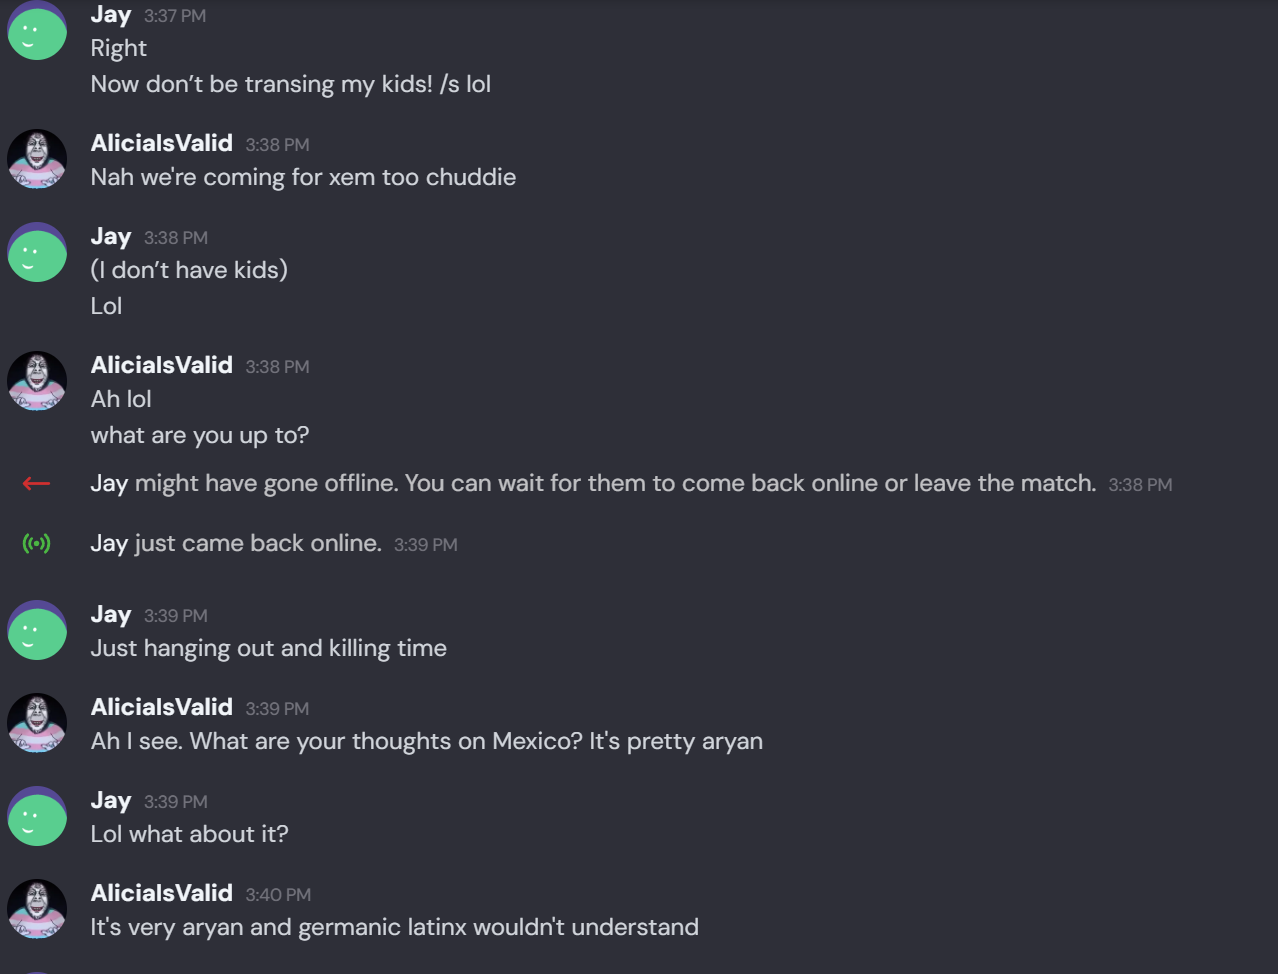Open AliciaIsValid's avatar beside the Mexico question

[x=37, y=723]
